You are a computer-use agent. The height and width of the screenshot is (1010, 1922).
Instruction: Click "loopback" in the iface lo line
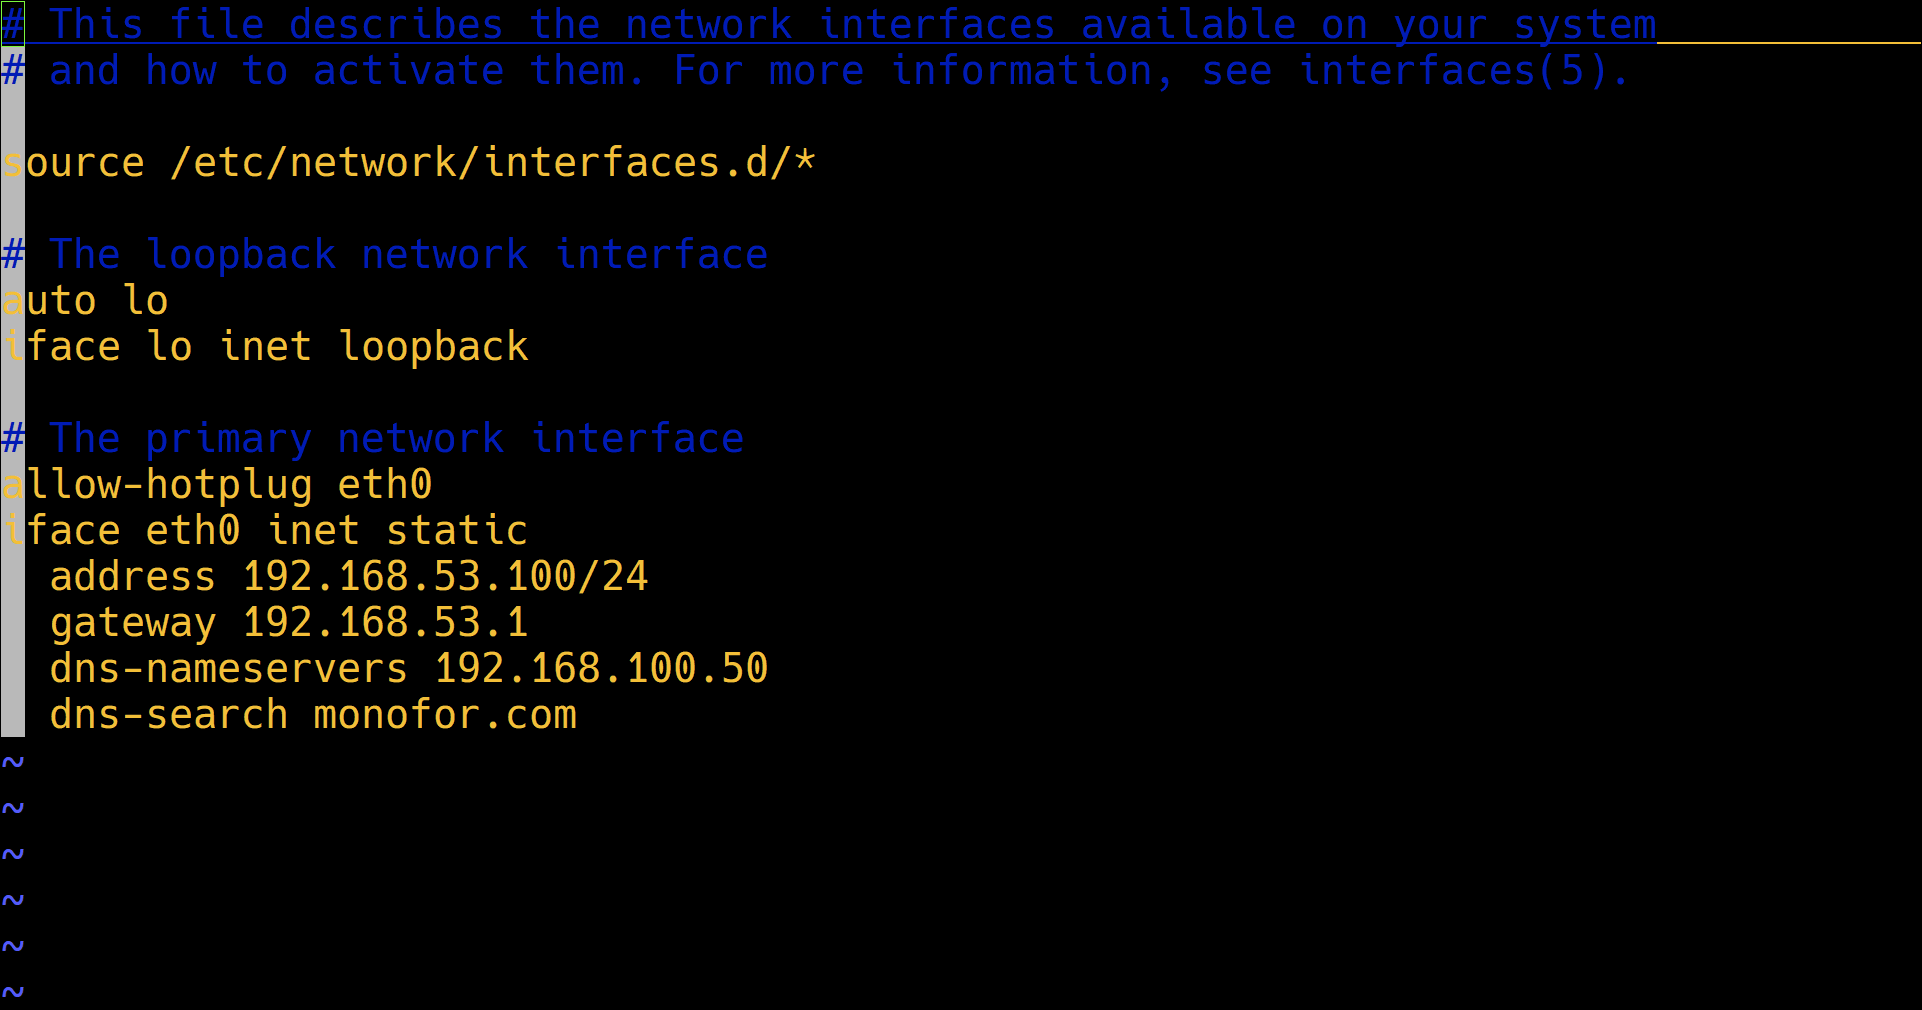click(434, 346)
